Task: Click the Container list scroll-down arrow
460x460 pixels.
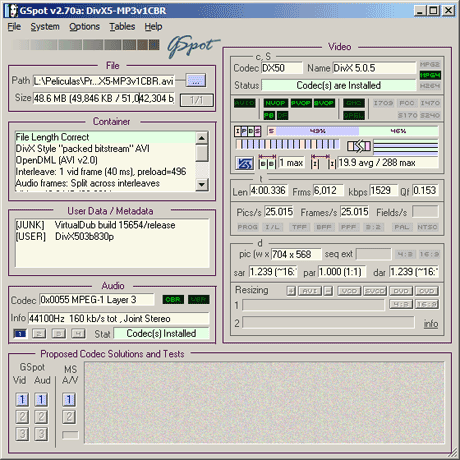Action: [x=202, y=184]
